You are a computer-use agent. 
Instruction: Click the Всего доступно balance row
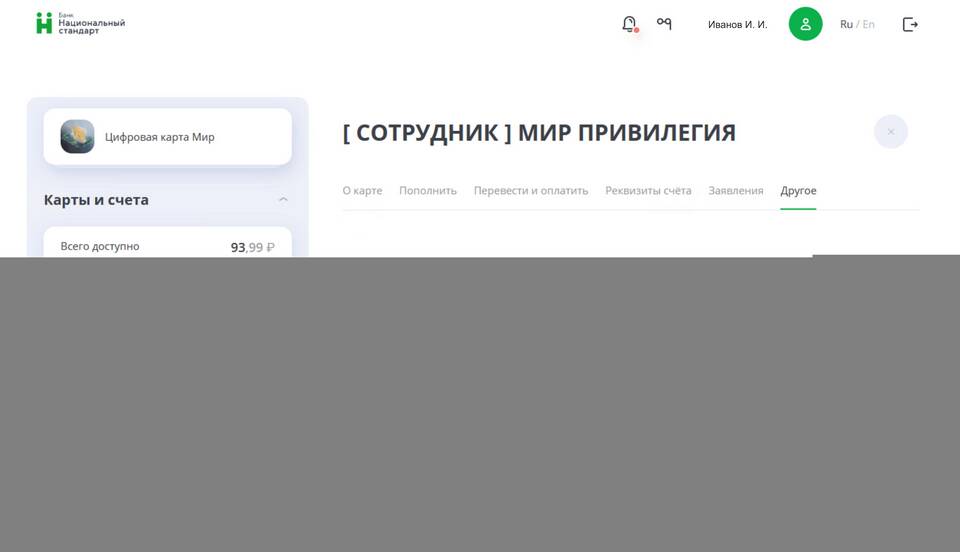click(x=167, y=246)
